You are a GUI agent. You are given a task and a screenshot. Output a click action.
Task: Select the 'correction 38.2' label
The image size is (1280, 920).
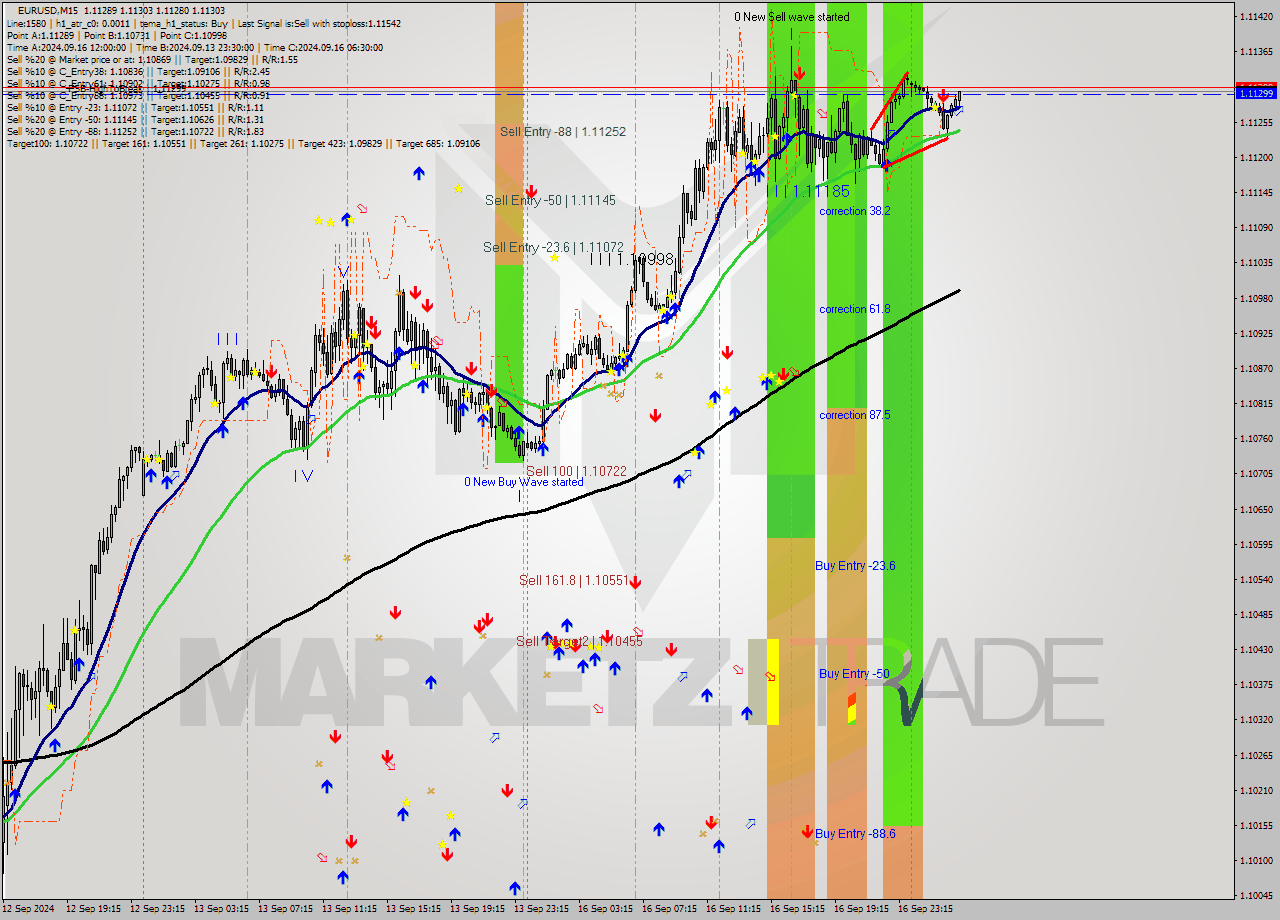click(854, 211)
